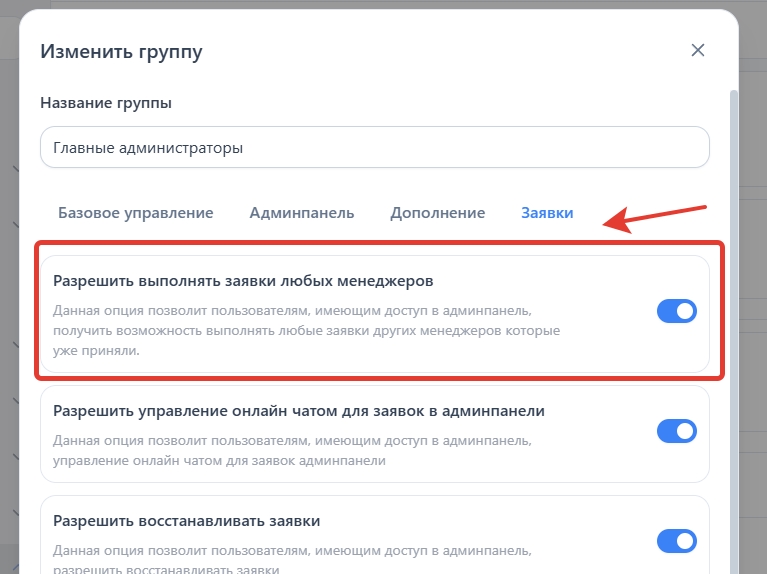
Task: Turn off the restore requests toggle
Action: (x=676, y=541)
